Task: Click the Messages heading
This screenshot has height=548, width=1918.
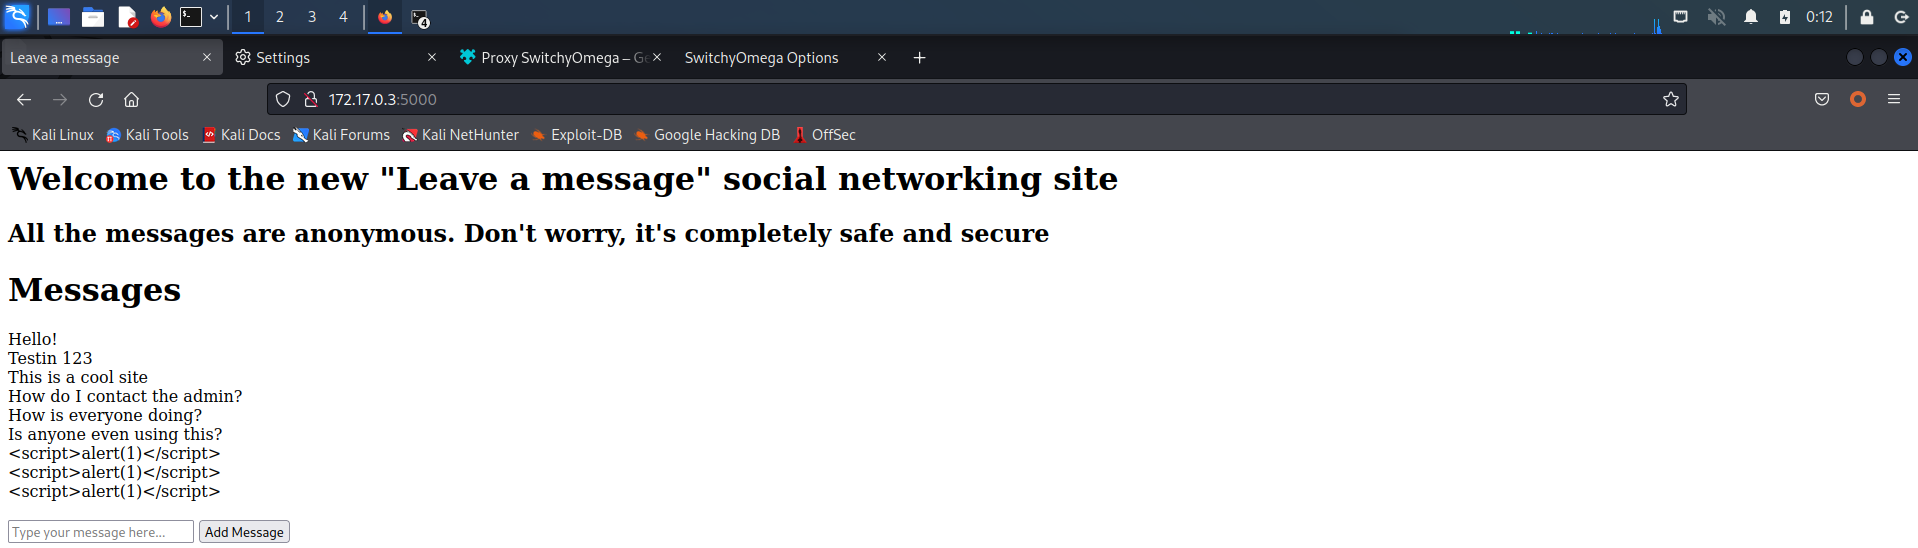Action: 95,289
